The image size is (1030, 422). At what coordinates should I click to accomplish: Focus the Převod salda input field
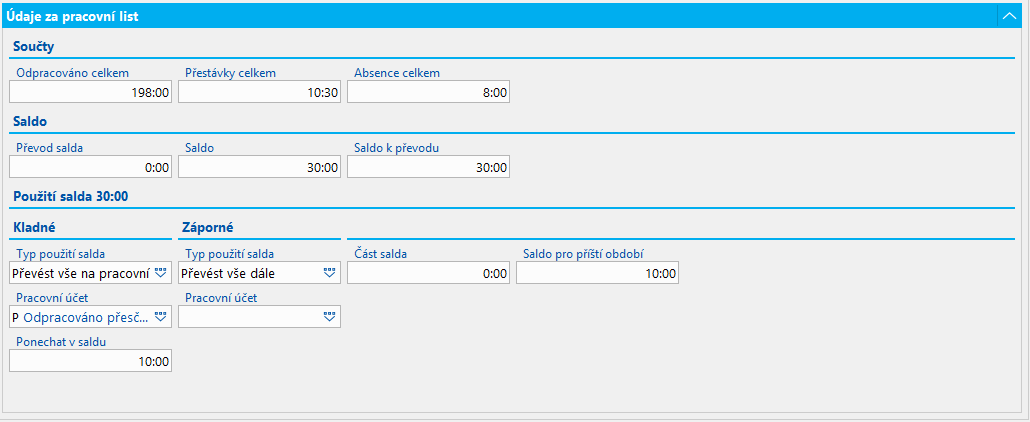[x=91, y=167]
